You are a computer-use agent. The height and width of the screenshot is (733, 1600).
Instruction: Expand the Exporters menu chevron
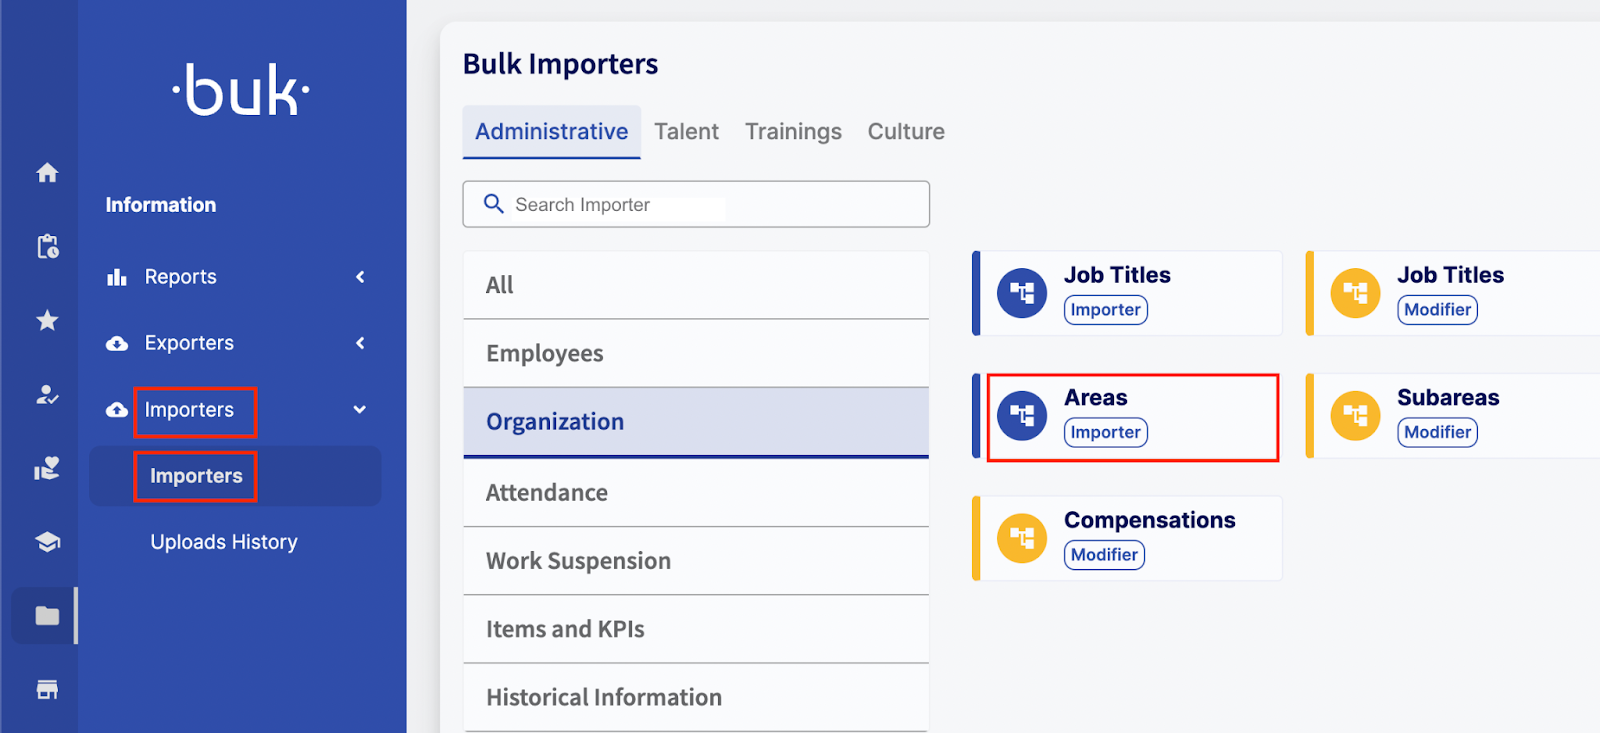360,343
